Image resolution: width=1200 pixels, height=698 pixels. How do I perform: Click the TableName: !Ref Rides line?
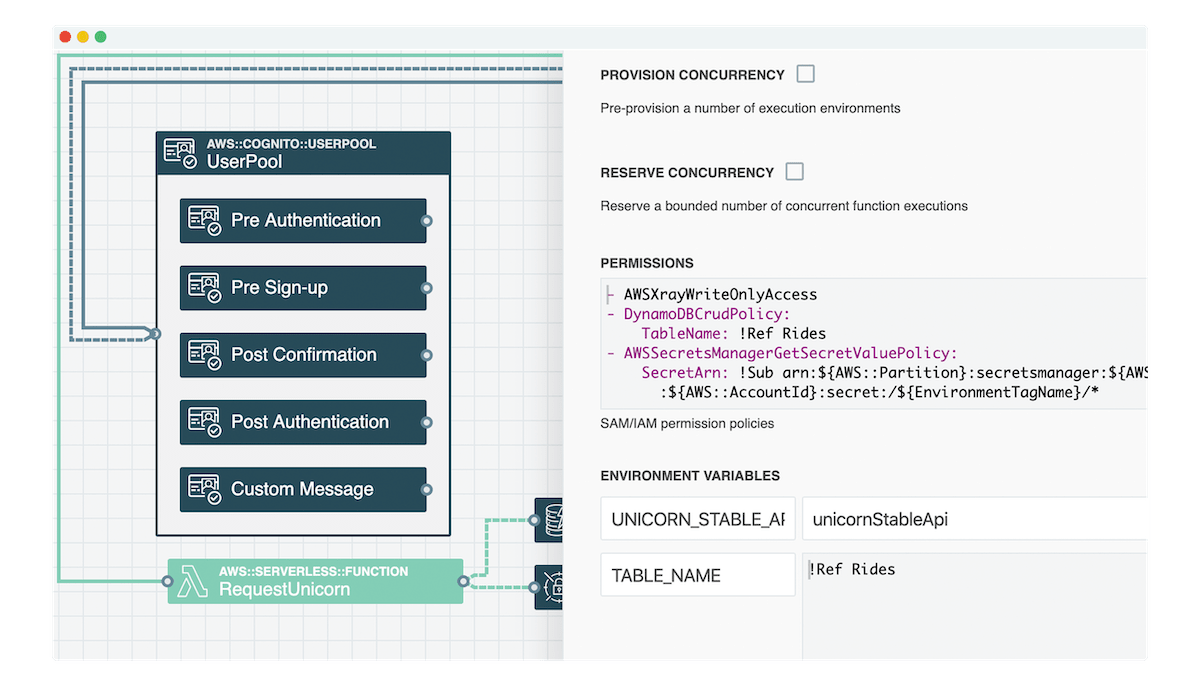pyautogui.click(x=734, y=333)
